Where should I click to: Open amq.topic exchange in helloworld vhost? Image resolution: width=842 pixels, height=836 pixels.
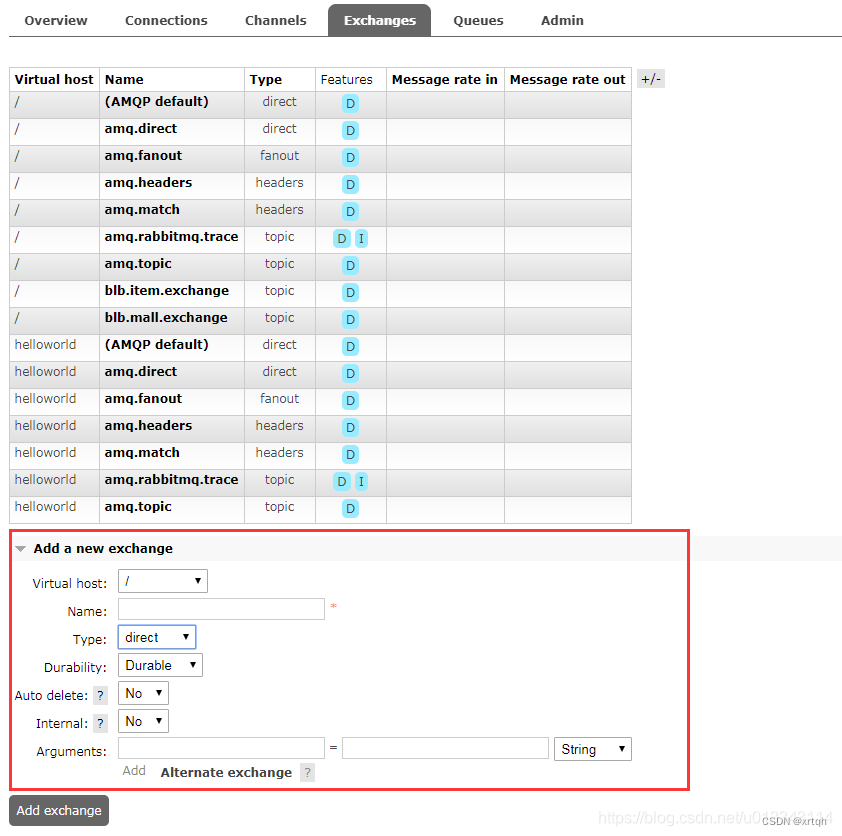tap(138, 507)
